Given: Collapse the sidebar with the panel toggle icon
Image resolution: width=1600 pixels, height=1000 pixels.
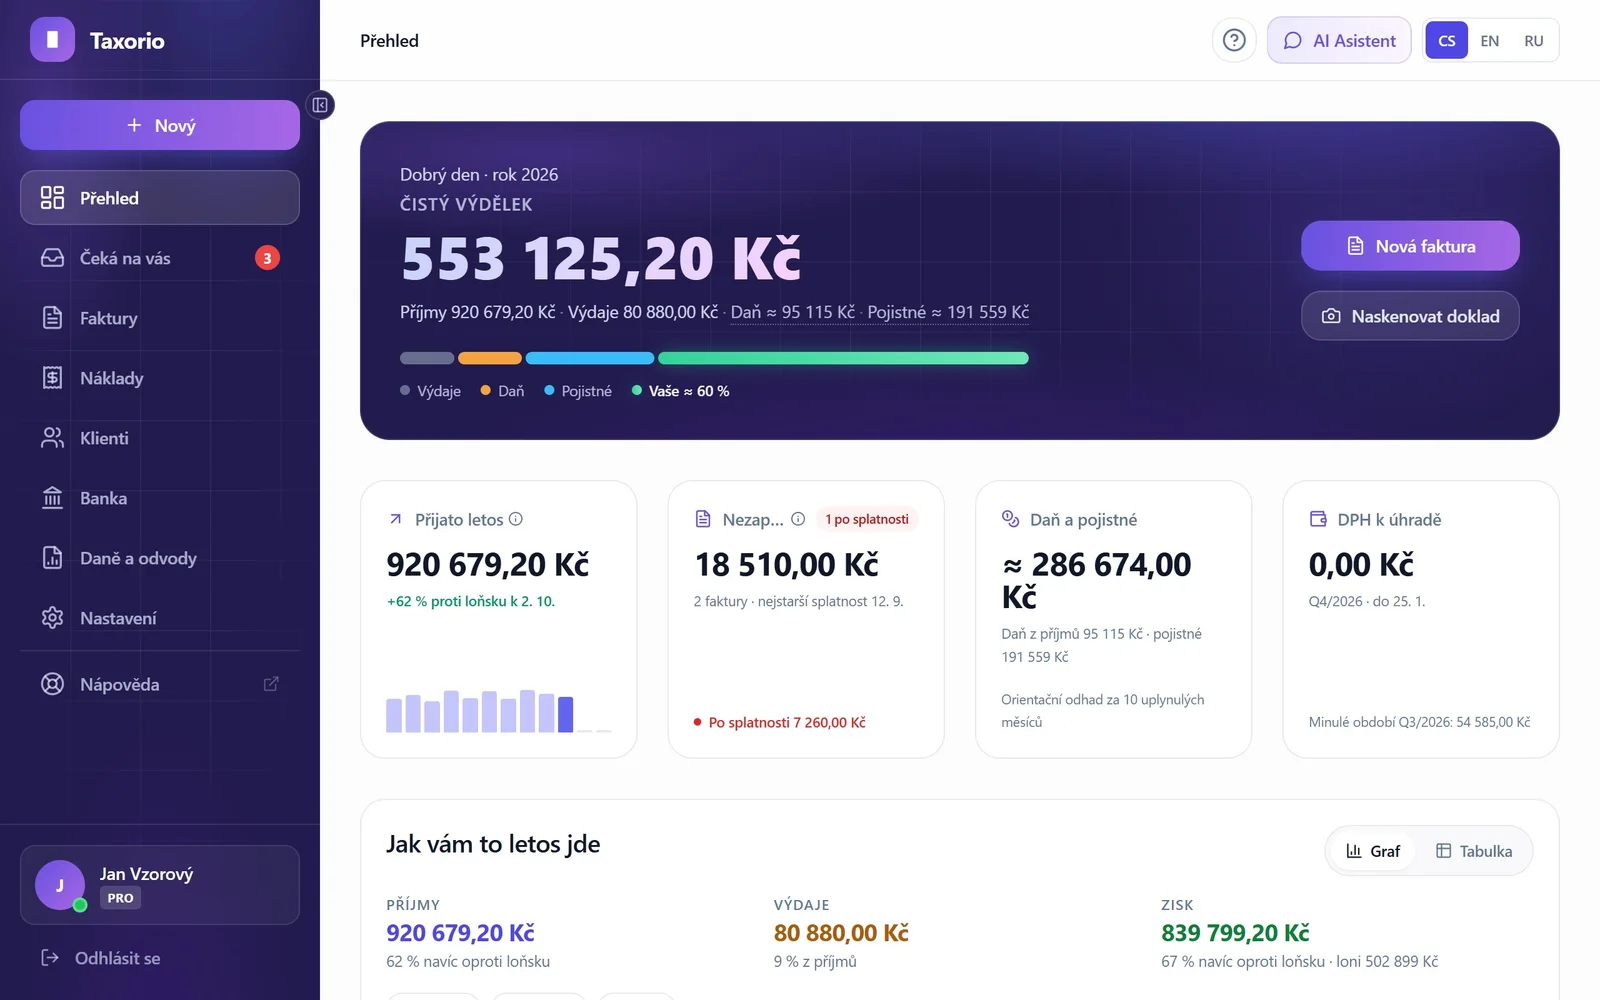Looking at the screenshot, I should click(320, 105).
